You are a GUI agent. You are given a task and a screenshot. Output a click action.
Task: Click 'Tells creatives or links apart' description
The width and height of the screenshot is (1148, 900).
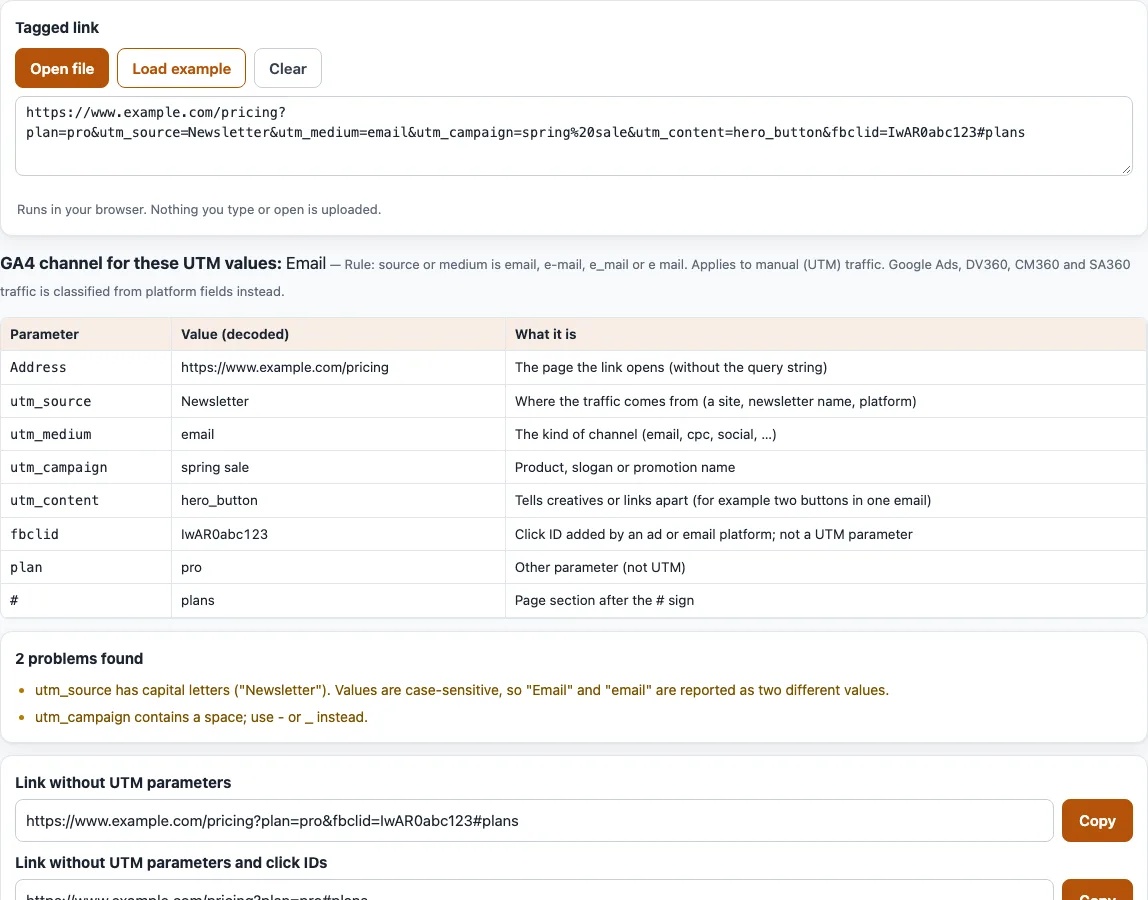[723, 500]
